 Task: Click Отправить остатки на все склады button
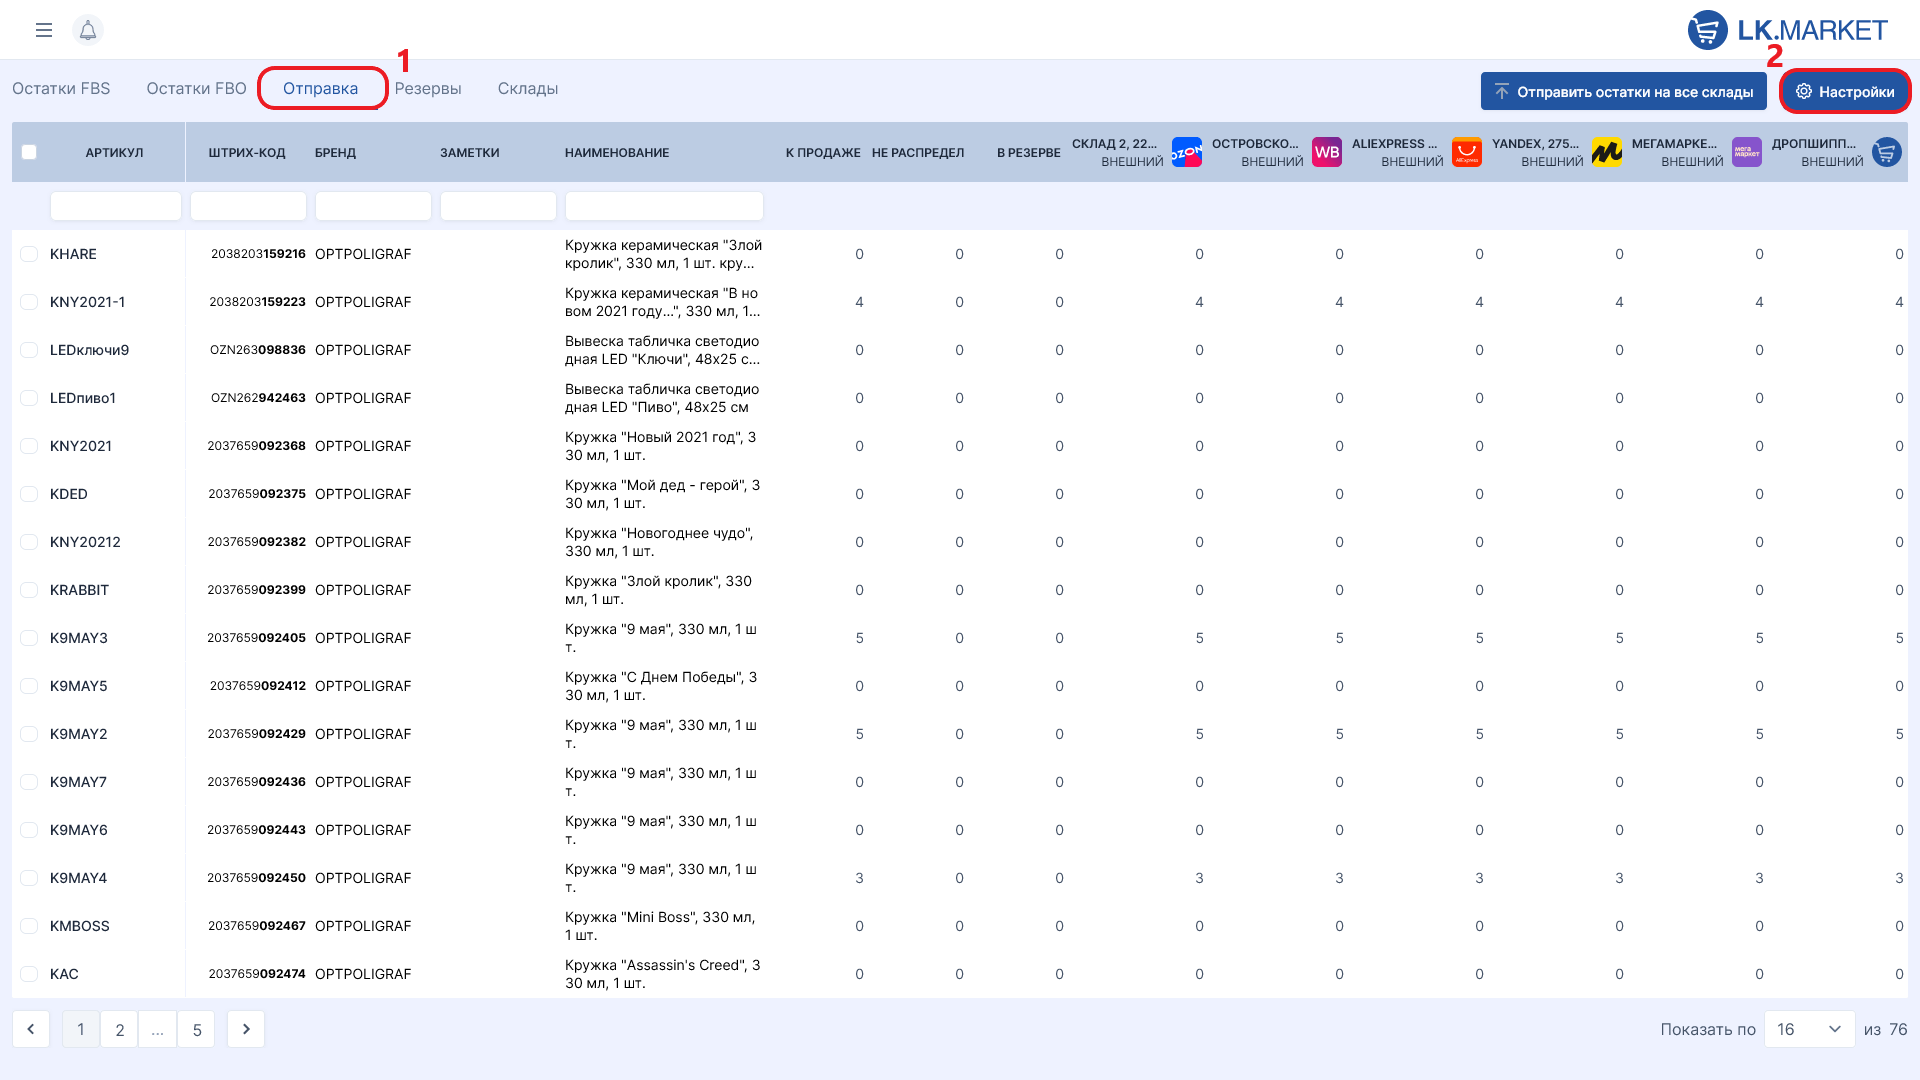click(1623, 91)
